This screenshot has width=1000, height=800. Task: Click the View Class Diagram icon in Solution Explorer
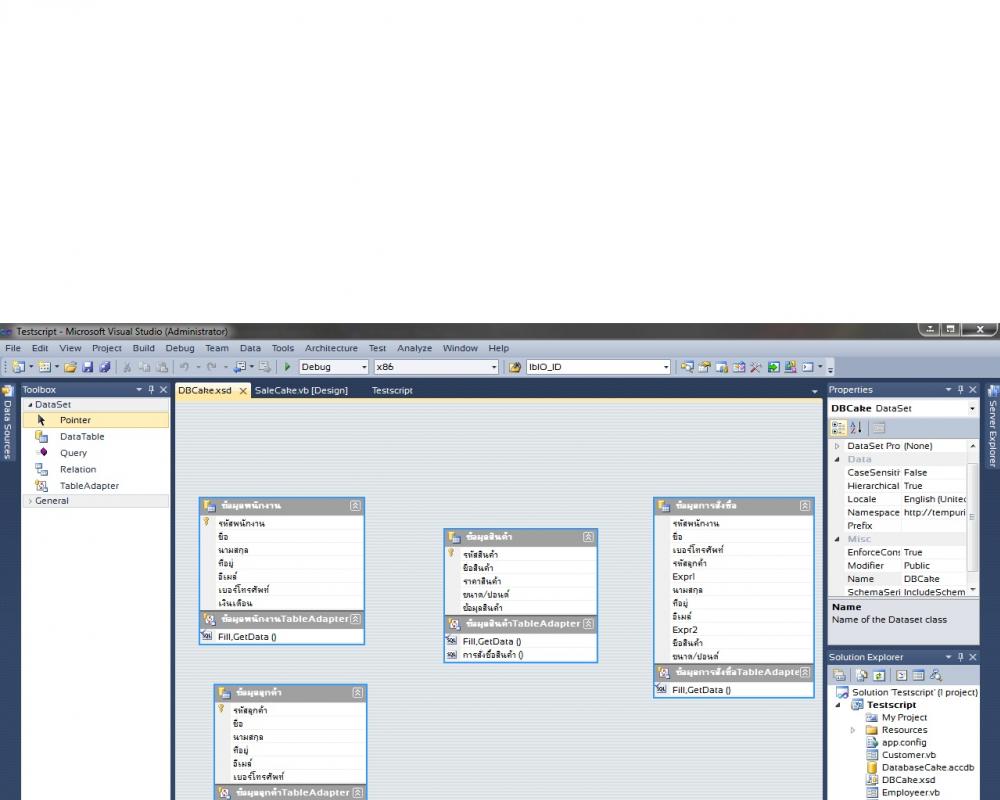click(936, 675)
